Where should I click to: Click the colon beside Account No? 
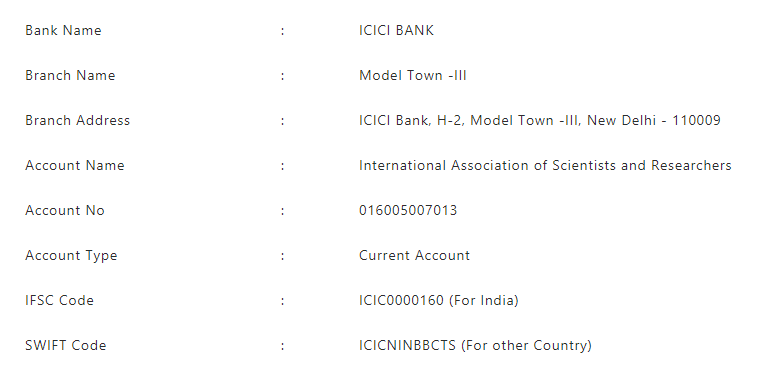point(282,211)
